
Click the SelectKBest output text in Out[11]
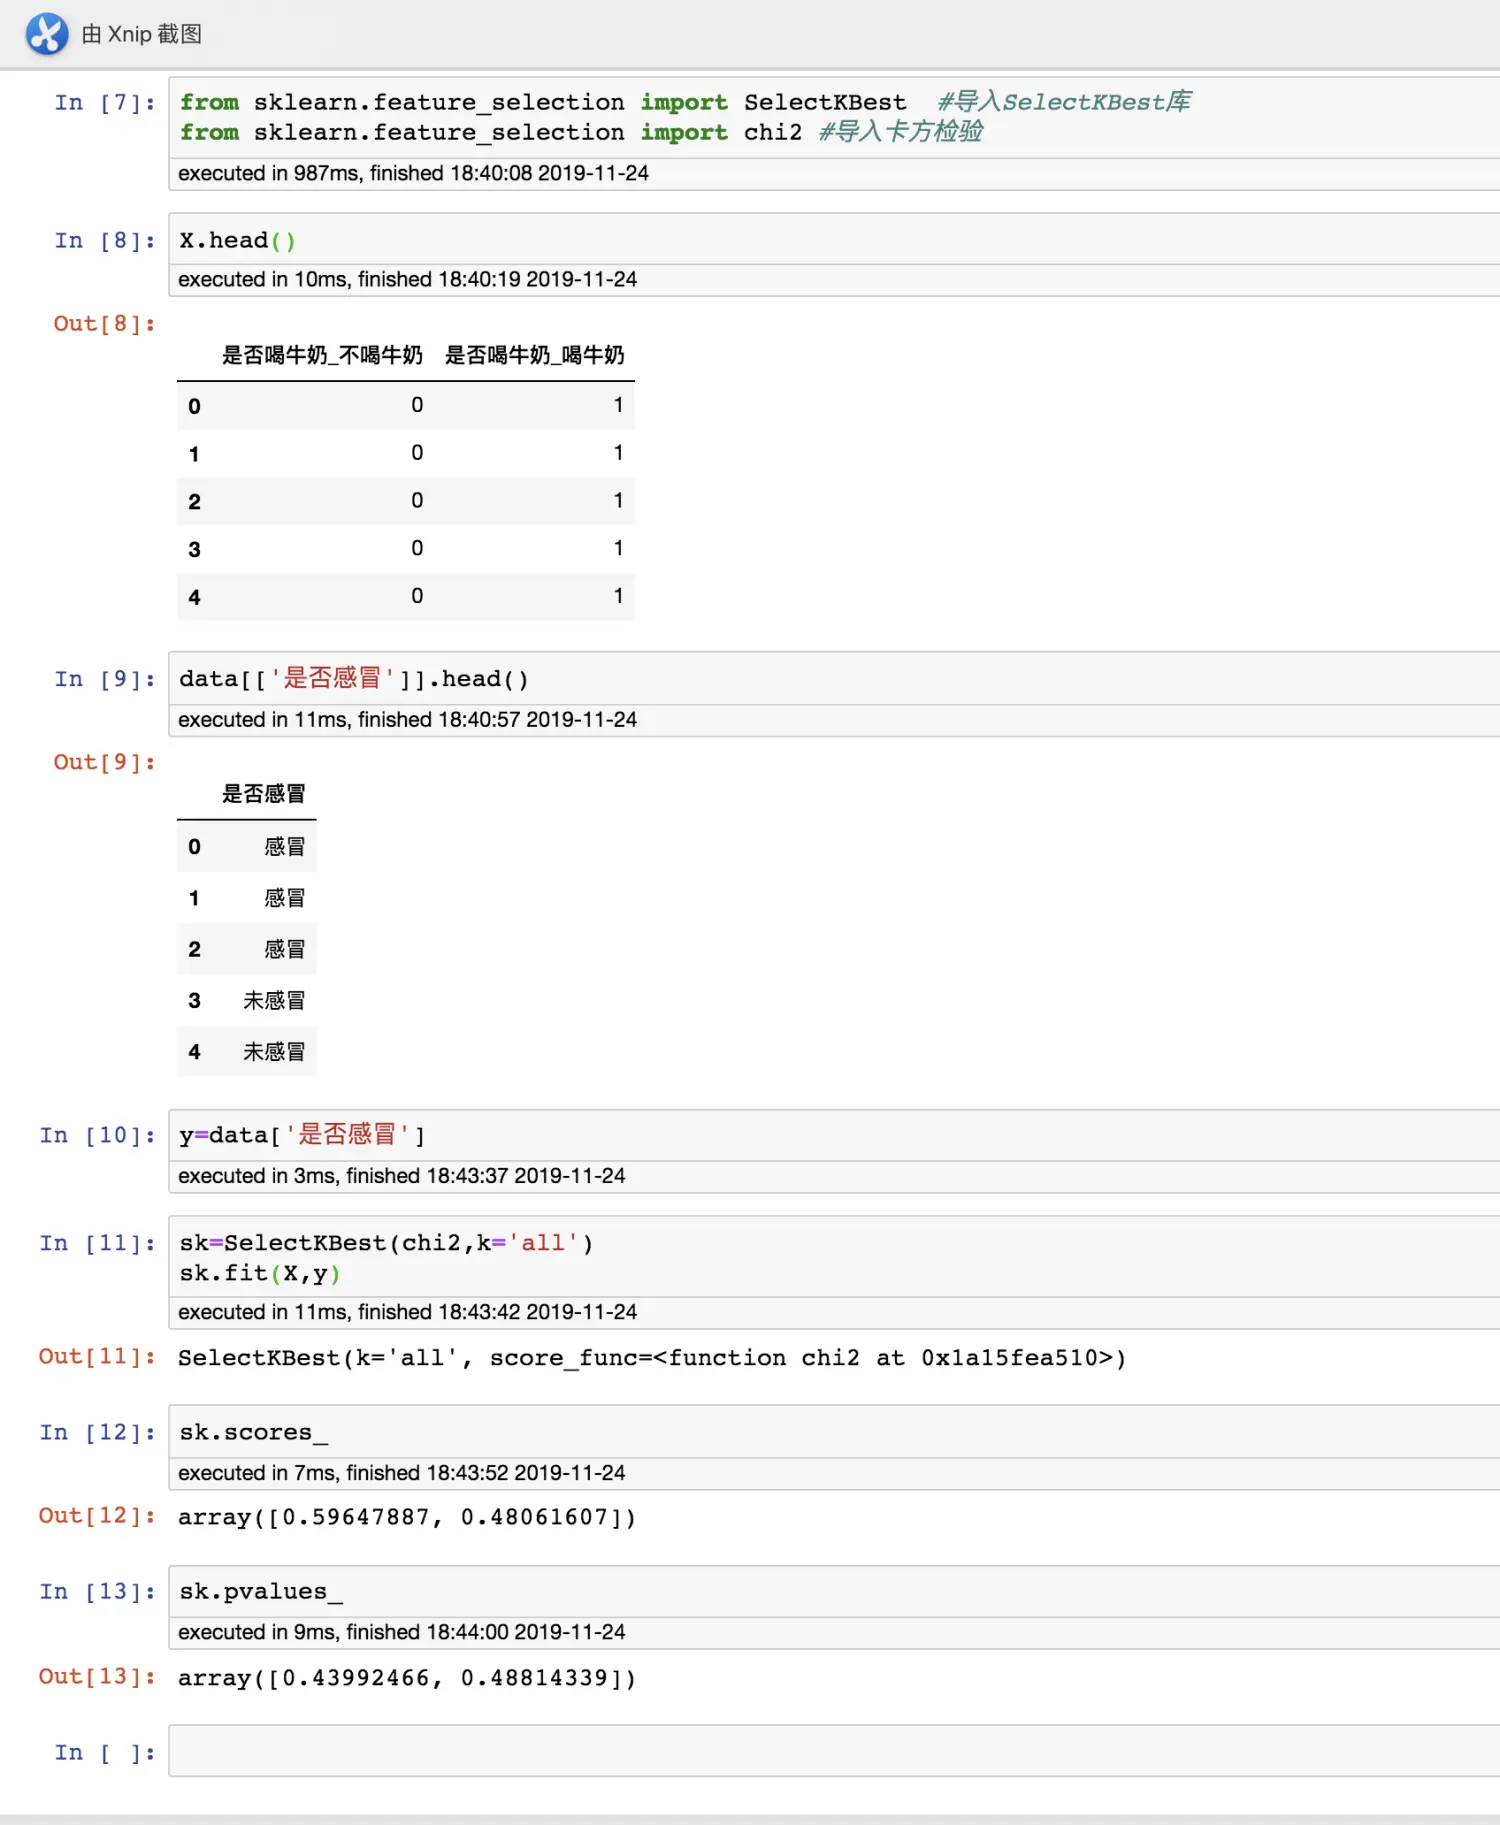click(x=651, y=1358)
